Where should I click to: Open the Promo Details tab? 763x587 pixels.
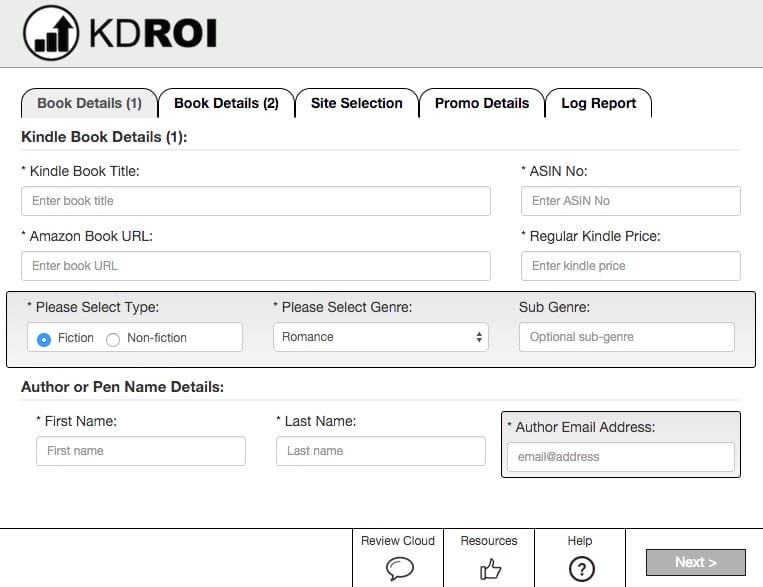point(482,103)
